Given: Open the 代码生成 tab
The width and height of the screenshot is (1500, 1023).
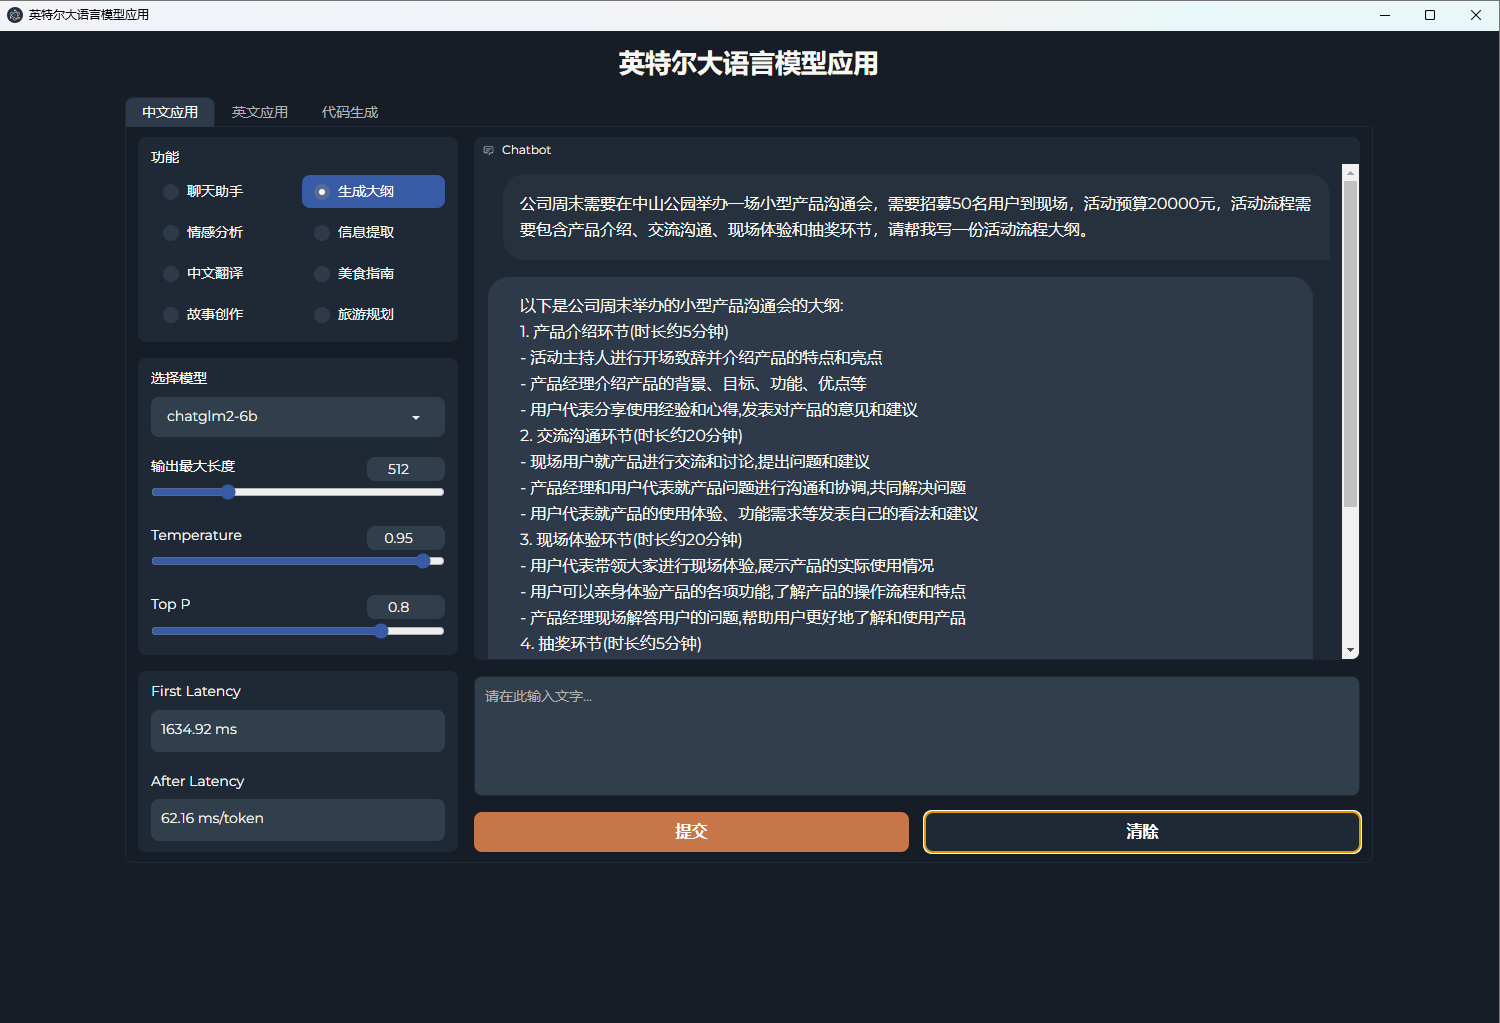Looking at the screenshot, I should 350,112.
